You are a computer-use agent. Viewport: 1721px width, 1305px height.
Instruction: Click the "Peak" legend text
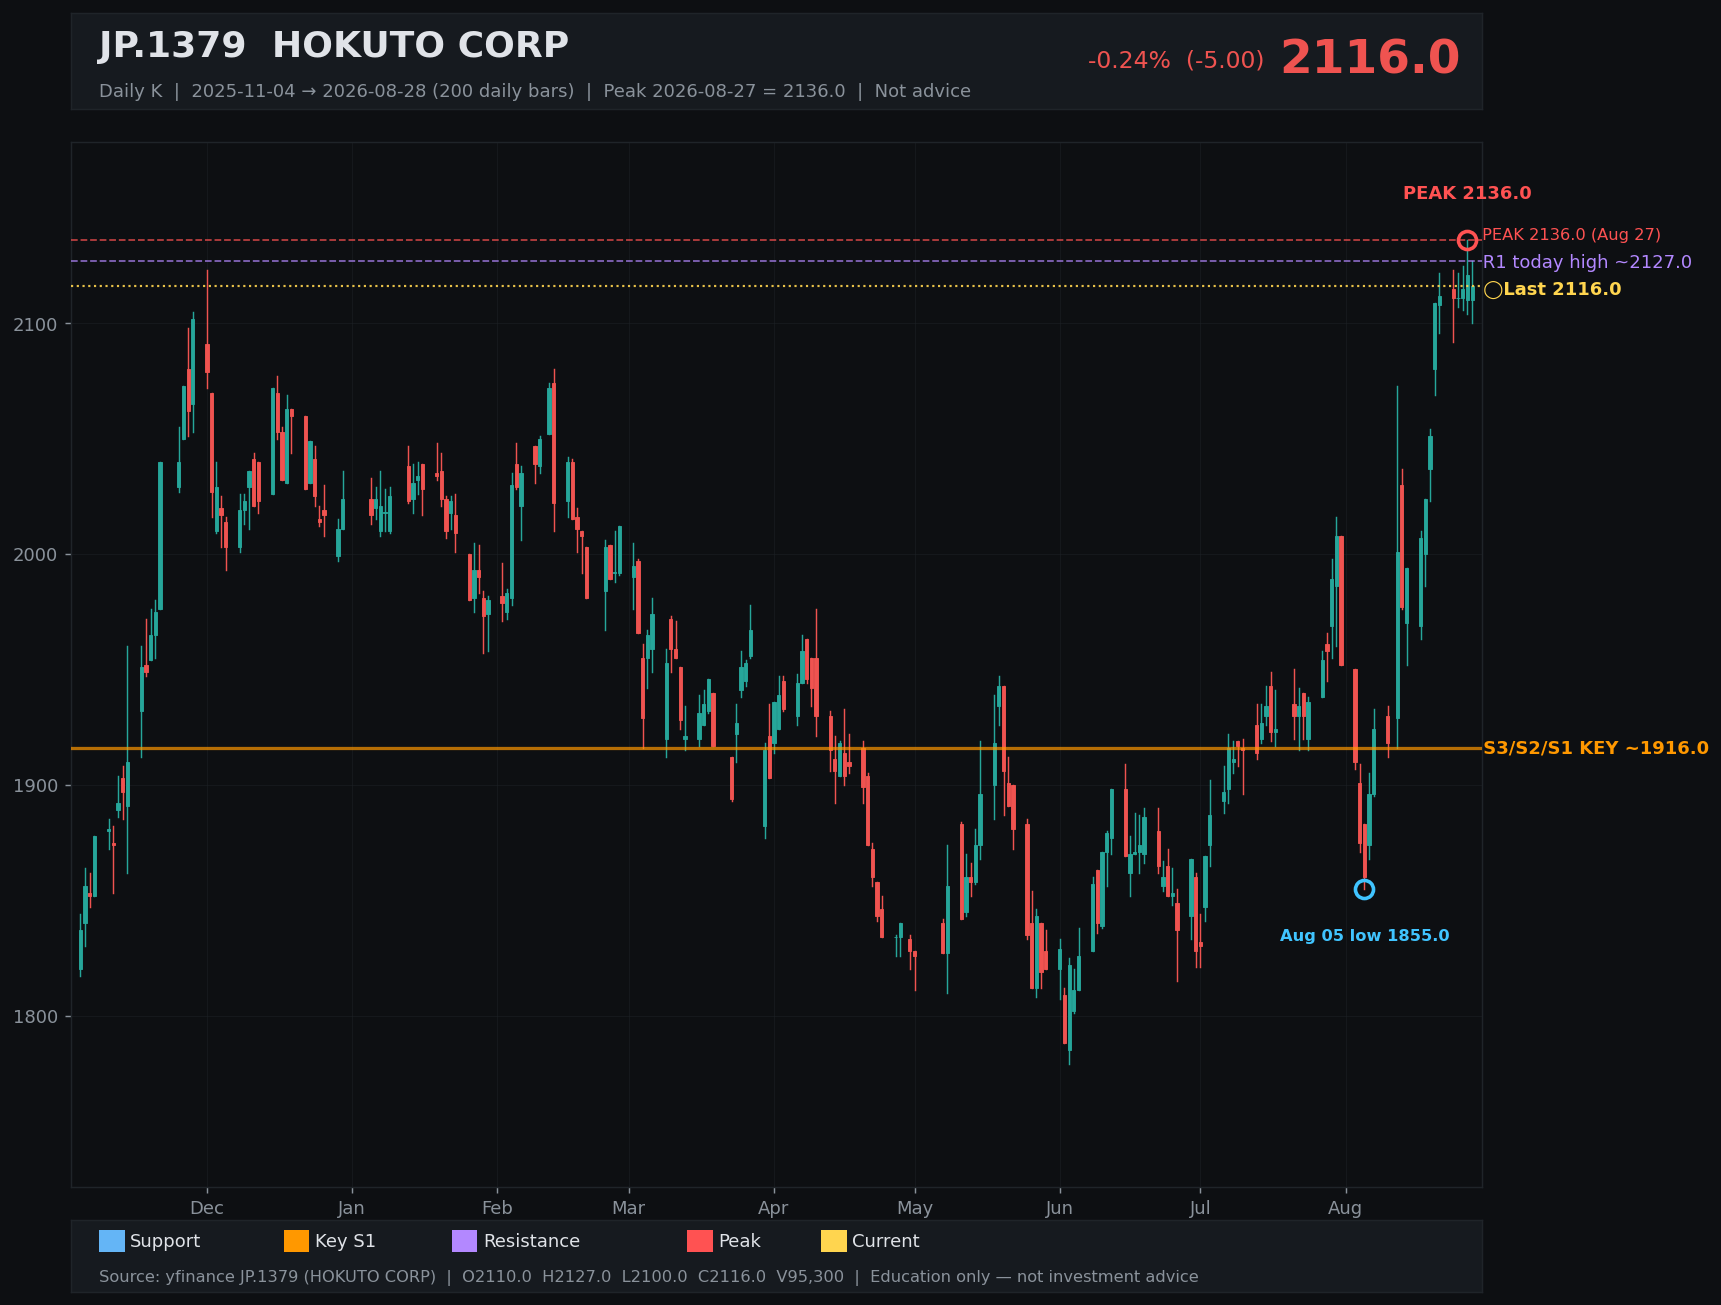click(740, 1241)
